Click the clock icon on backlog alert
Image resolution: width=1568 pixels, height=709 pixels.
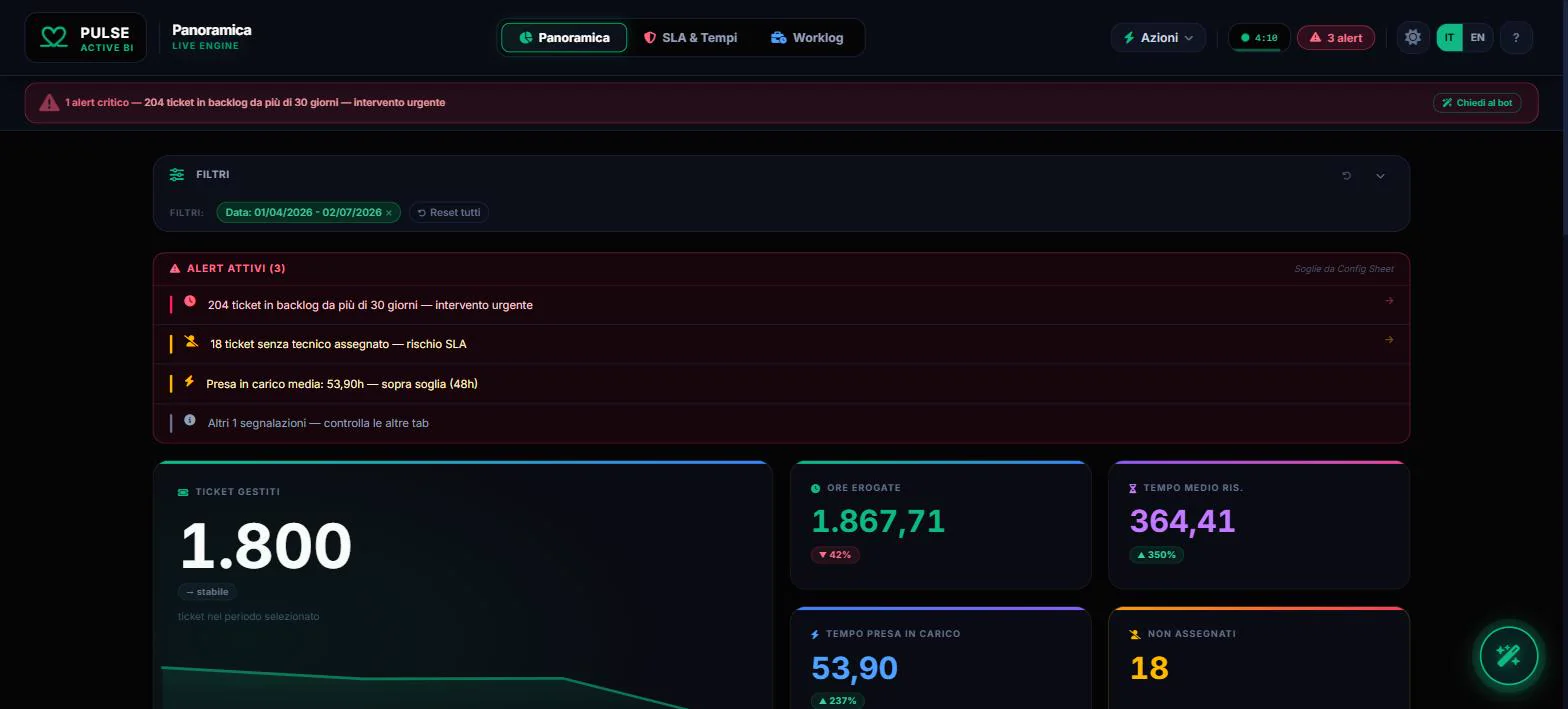point(190,301)
